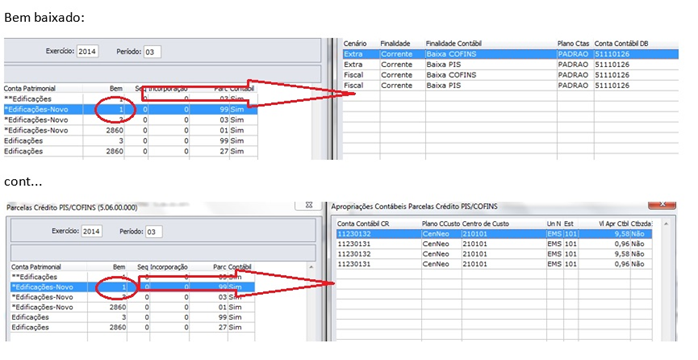Close the Apropriações Contábeis Parcelas Crédito window
Screen dimensions: 698x360
(662, 205)
